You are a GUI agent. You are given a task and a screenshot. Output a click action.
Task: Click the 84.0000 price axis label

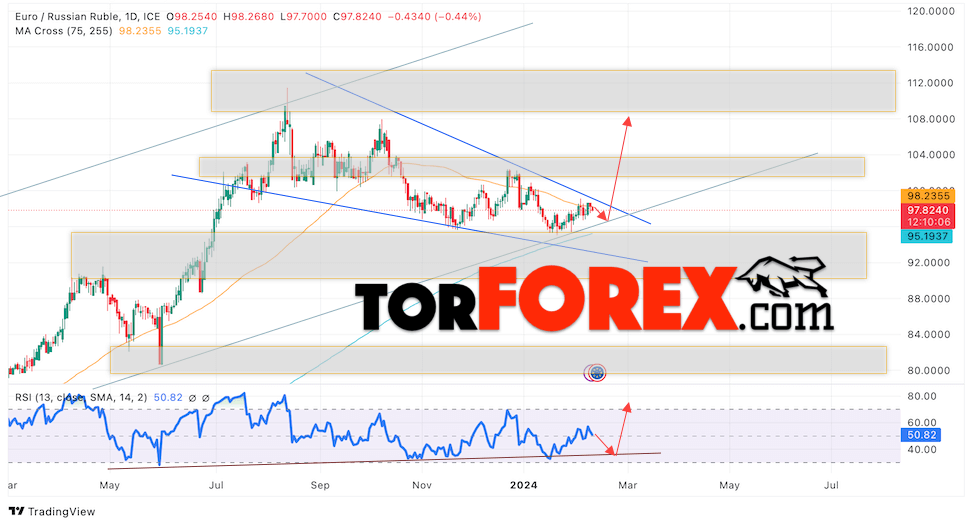click(928, 335)
